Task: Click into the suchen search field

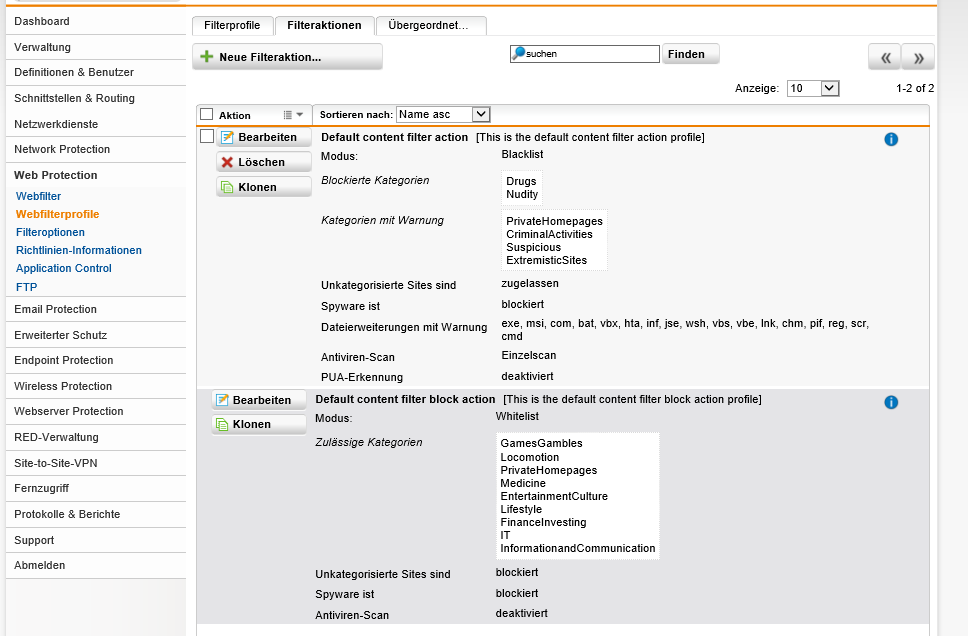Action: [x=590, y=54]
